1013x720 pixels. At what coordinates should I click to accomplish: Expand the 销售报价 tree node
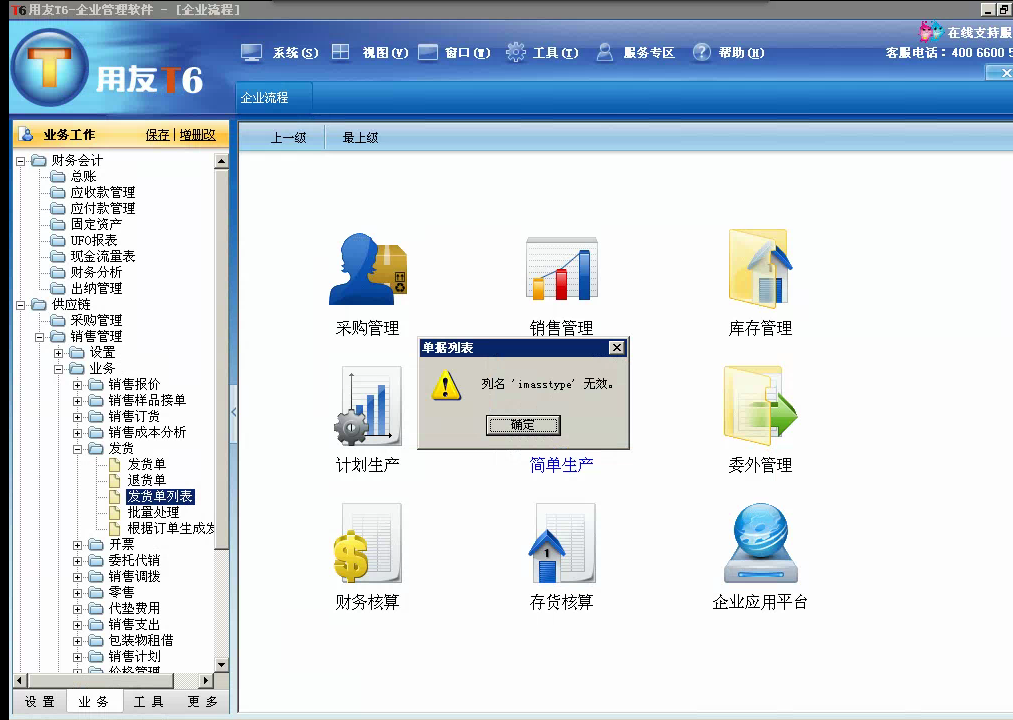78,385
